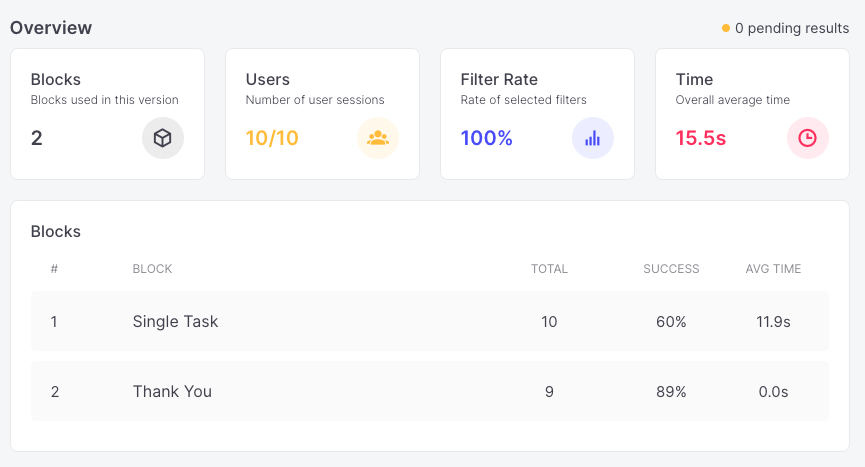865x467 pixels.
Task: Click the 60% success value for Single Task
Action: [671, 321]
